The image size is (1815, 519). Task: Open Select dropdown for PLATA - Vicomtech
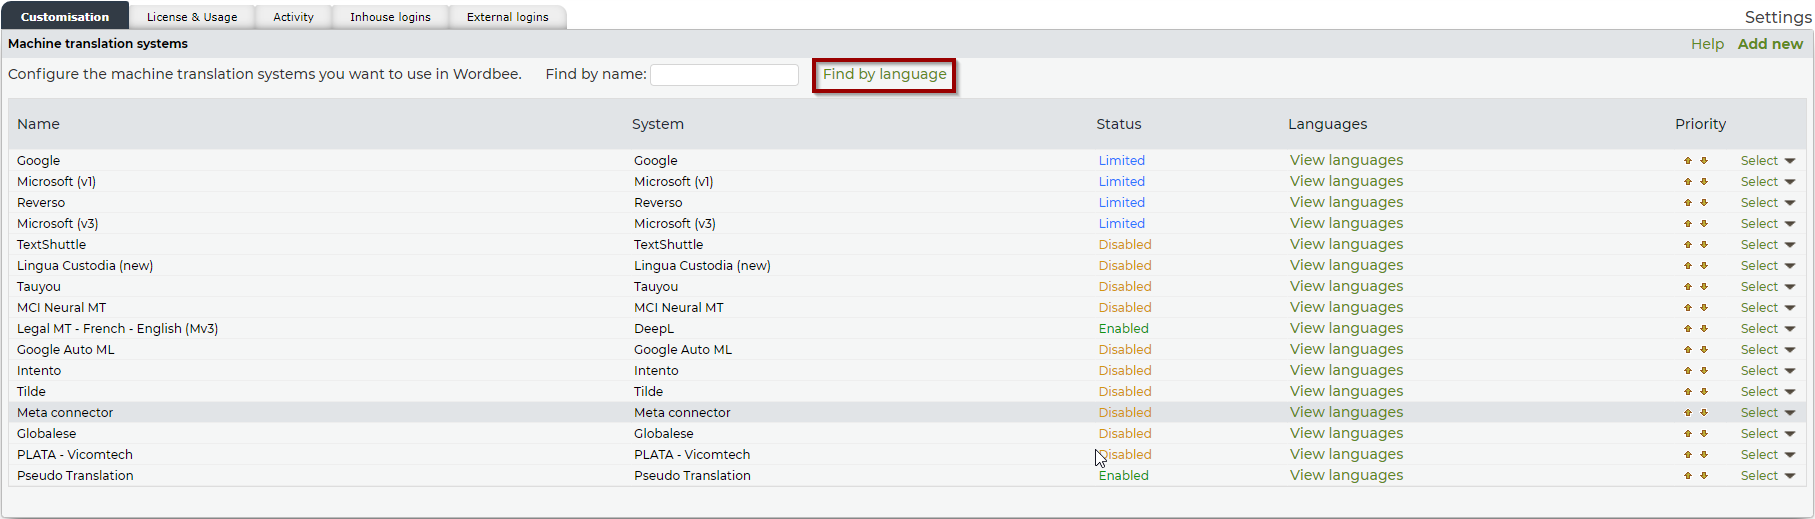point(1767,455)
